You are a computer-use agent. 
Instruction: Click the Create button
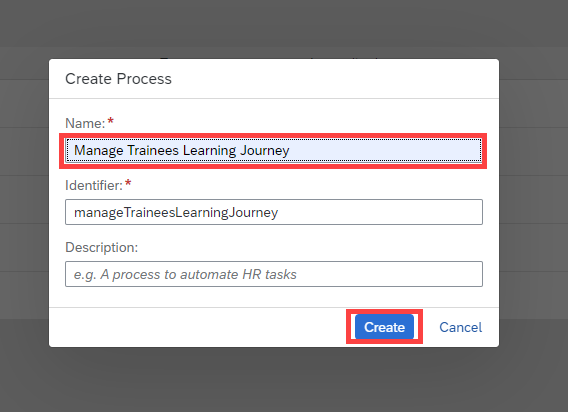pos(384,327)
